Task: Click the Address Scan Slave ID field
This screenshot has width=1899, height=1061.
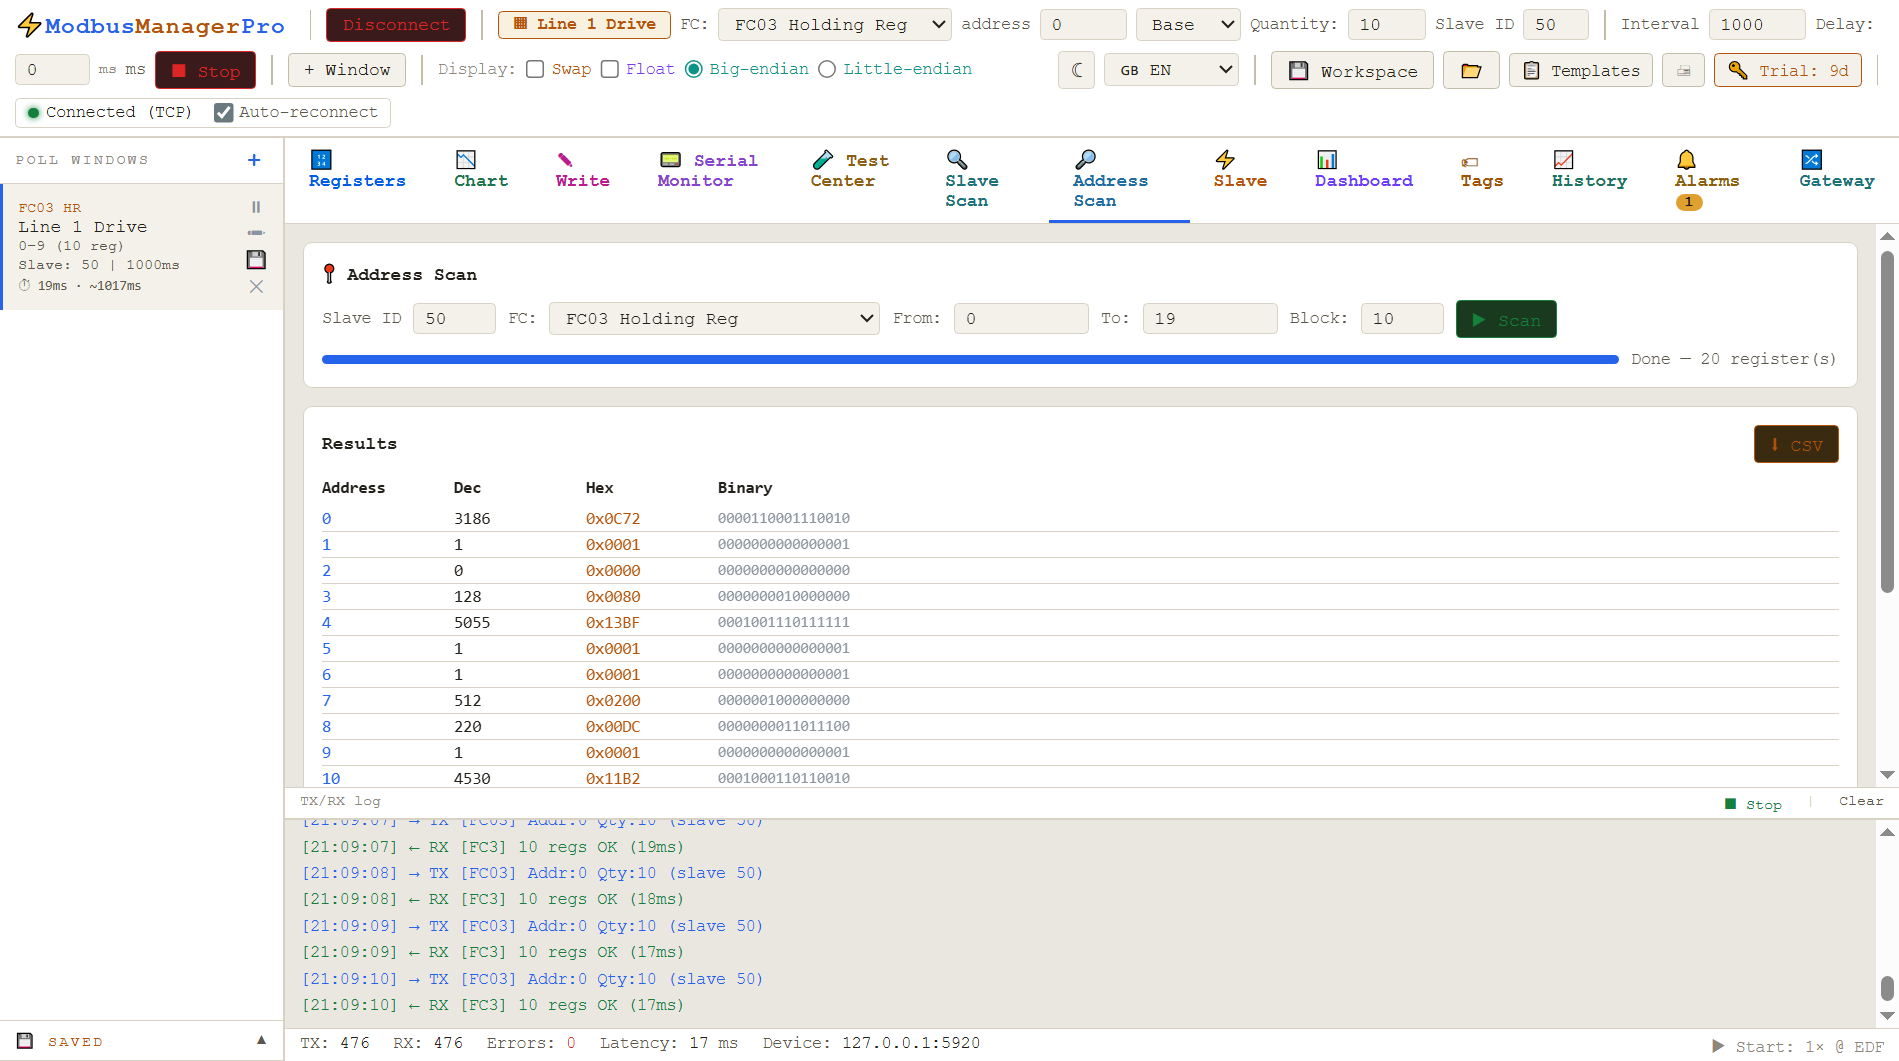Action: click(x=454, y=319)
